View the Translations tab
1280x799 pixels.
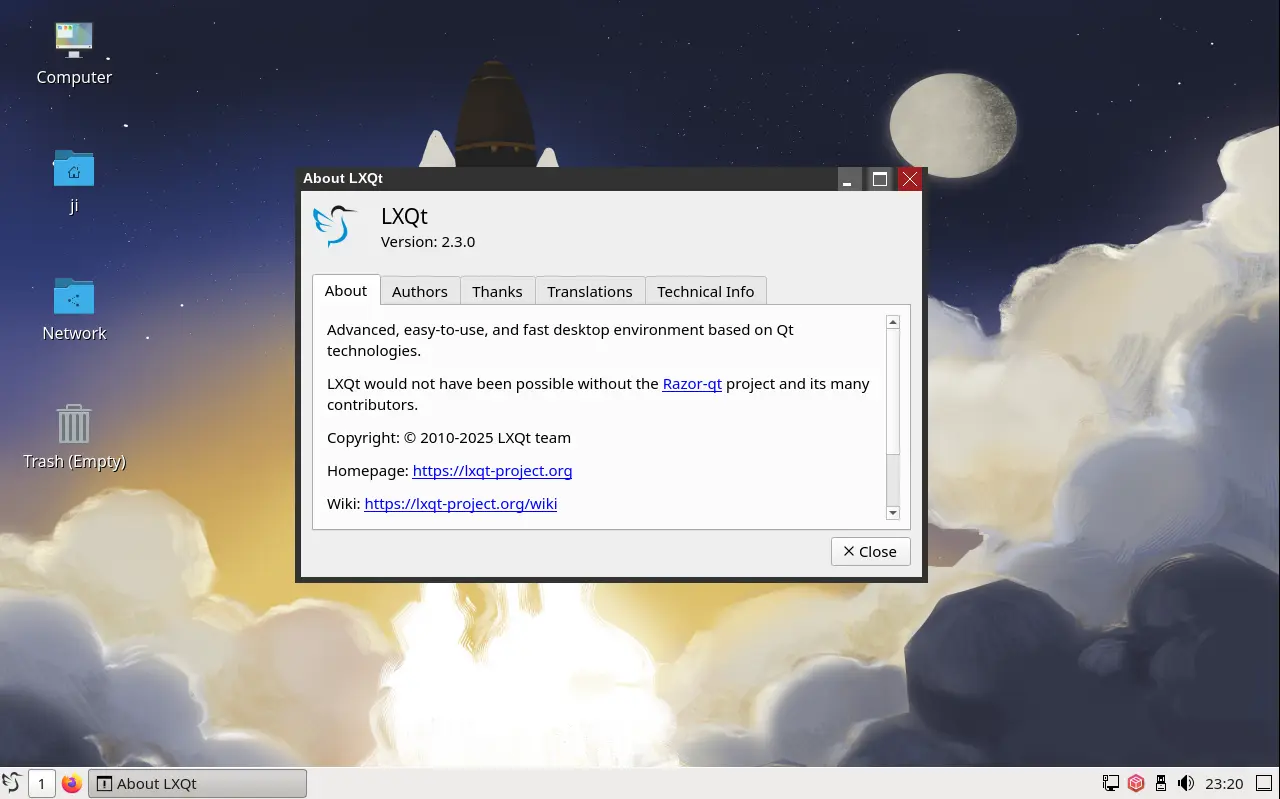click(x=590, y=291)
